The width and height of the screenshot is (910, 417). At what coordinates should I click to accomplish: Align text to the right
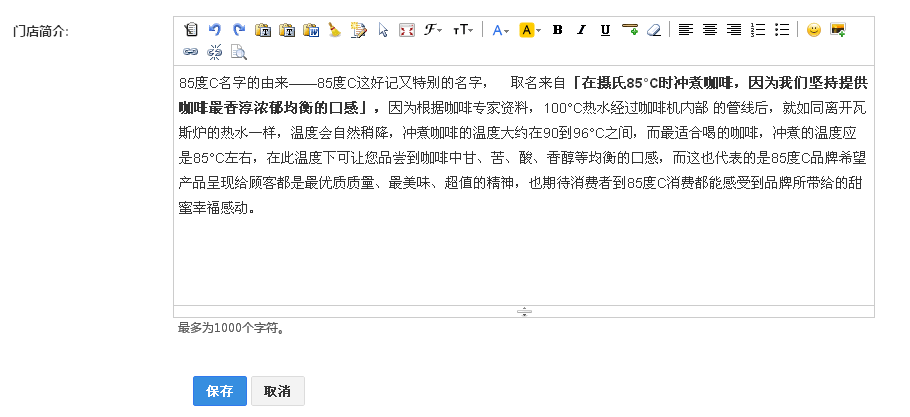pyautogui.click(x=734, y=30)
